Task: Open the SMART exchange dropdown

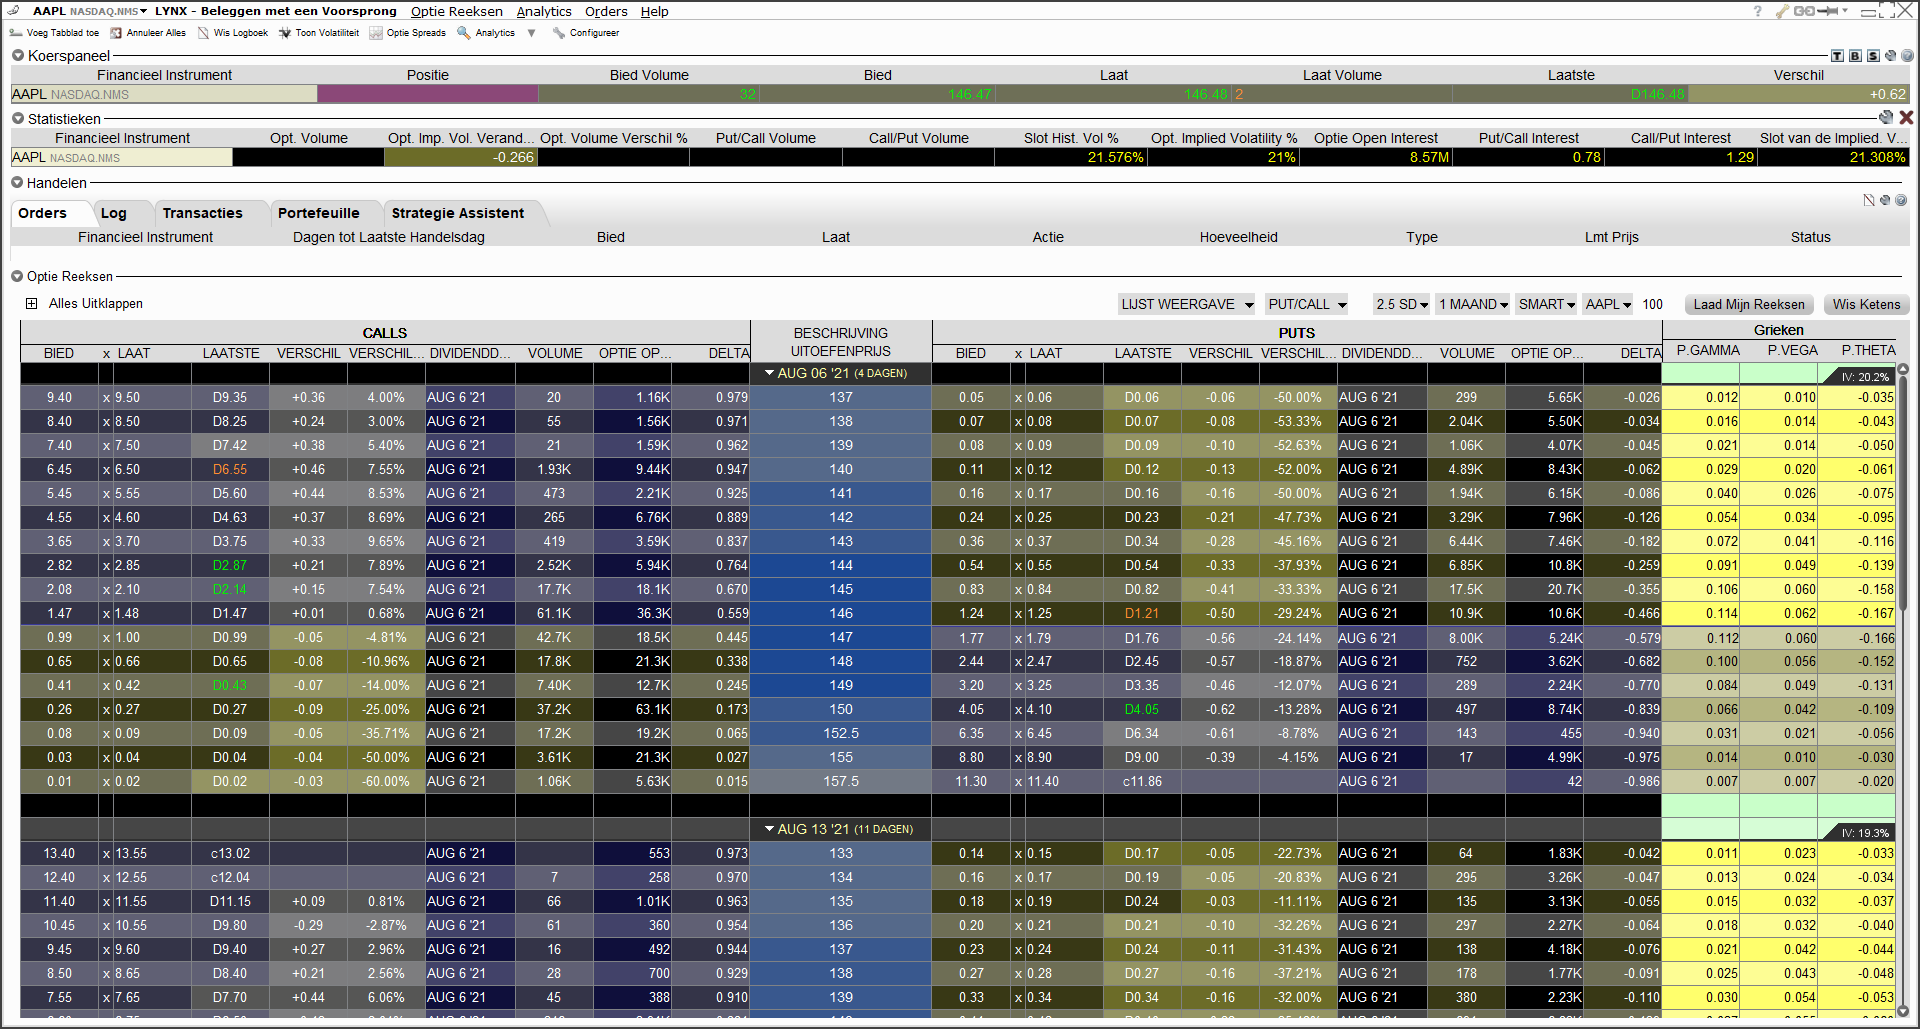Action: (1546, 304)
